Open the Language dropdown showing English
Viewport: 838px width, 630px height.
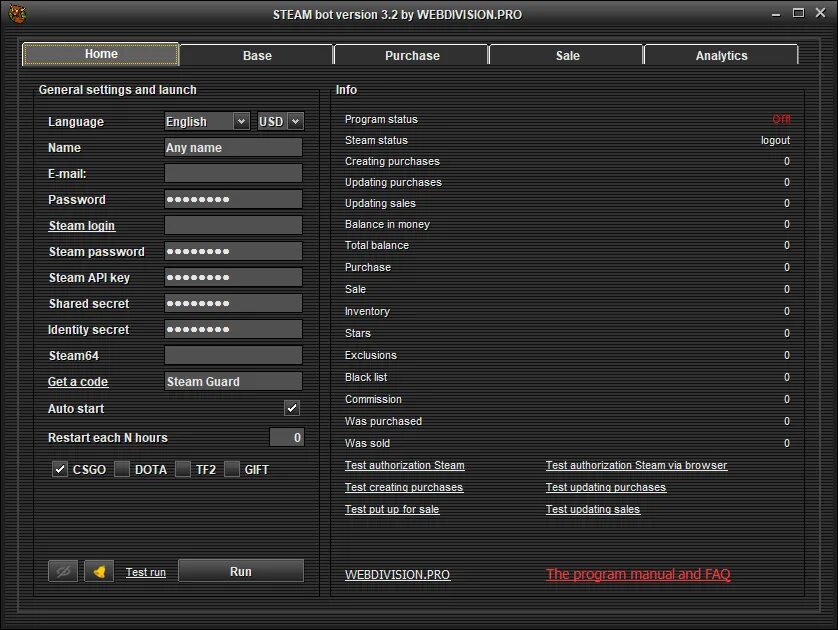point(207,121)
